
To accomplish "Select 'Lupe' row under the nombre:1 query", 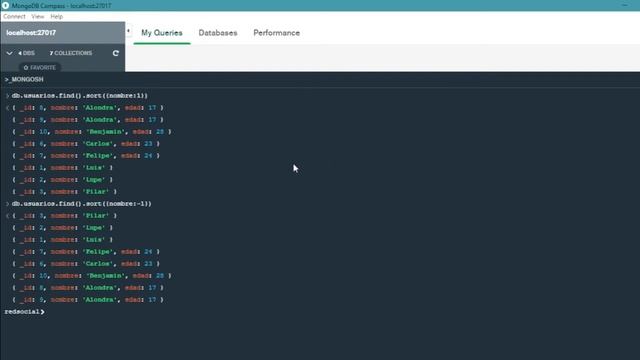I will 62,180.
